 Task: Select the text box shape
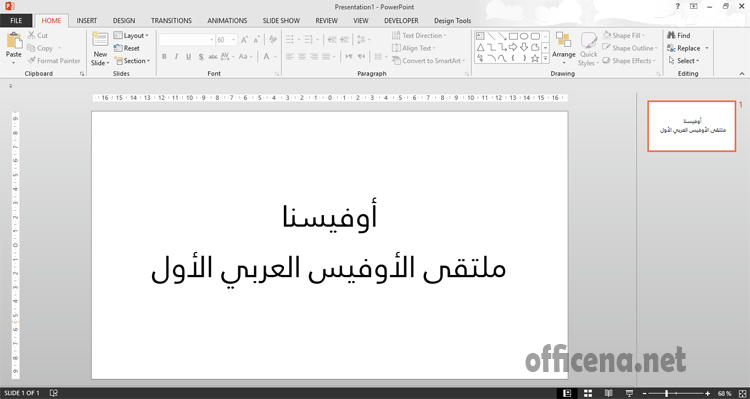[480, 36]
